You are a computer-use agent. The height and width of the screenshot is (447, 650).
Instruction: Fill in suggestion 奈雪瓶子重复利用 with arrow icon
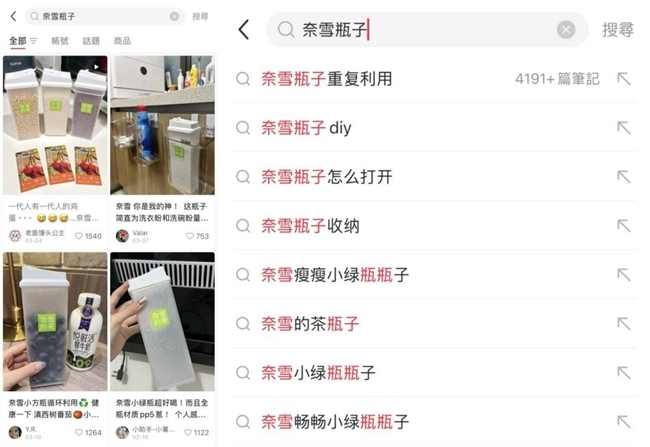point(623,78)
